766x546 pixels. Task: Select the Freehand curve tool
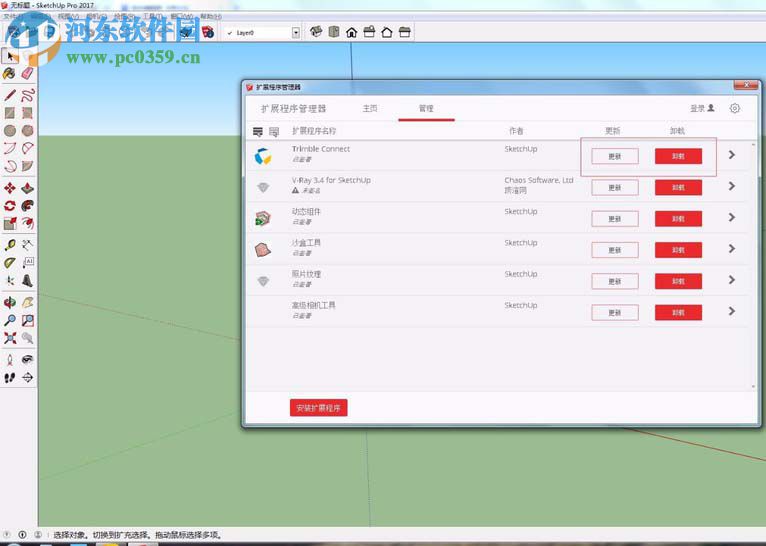tap(28, 95)
